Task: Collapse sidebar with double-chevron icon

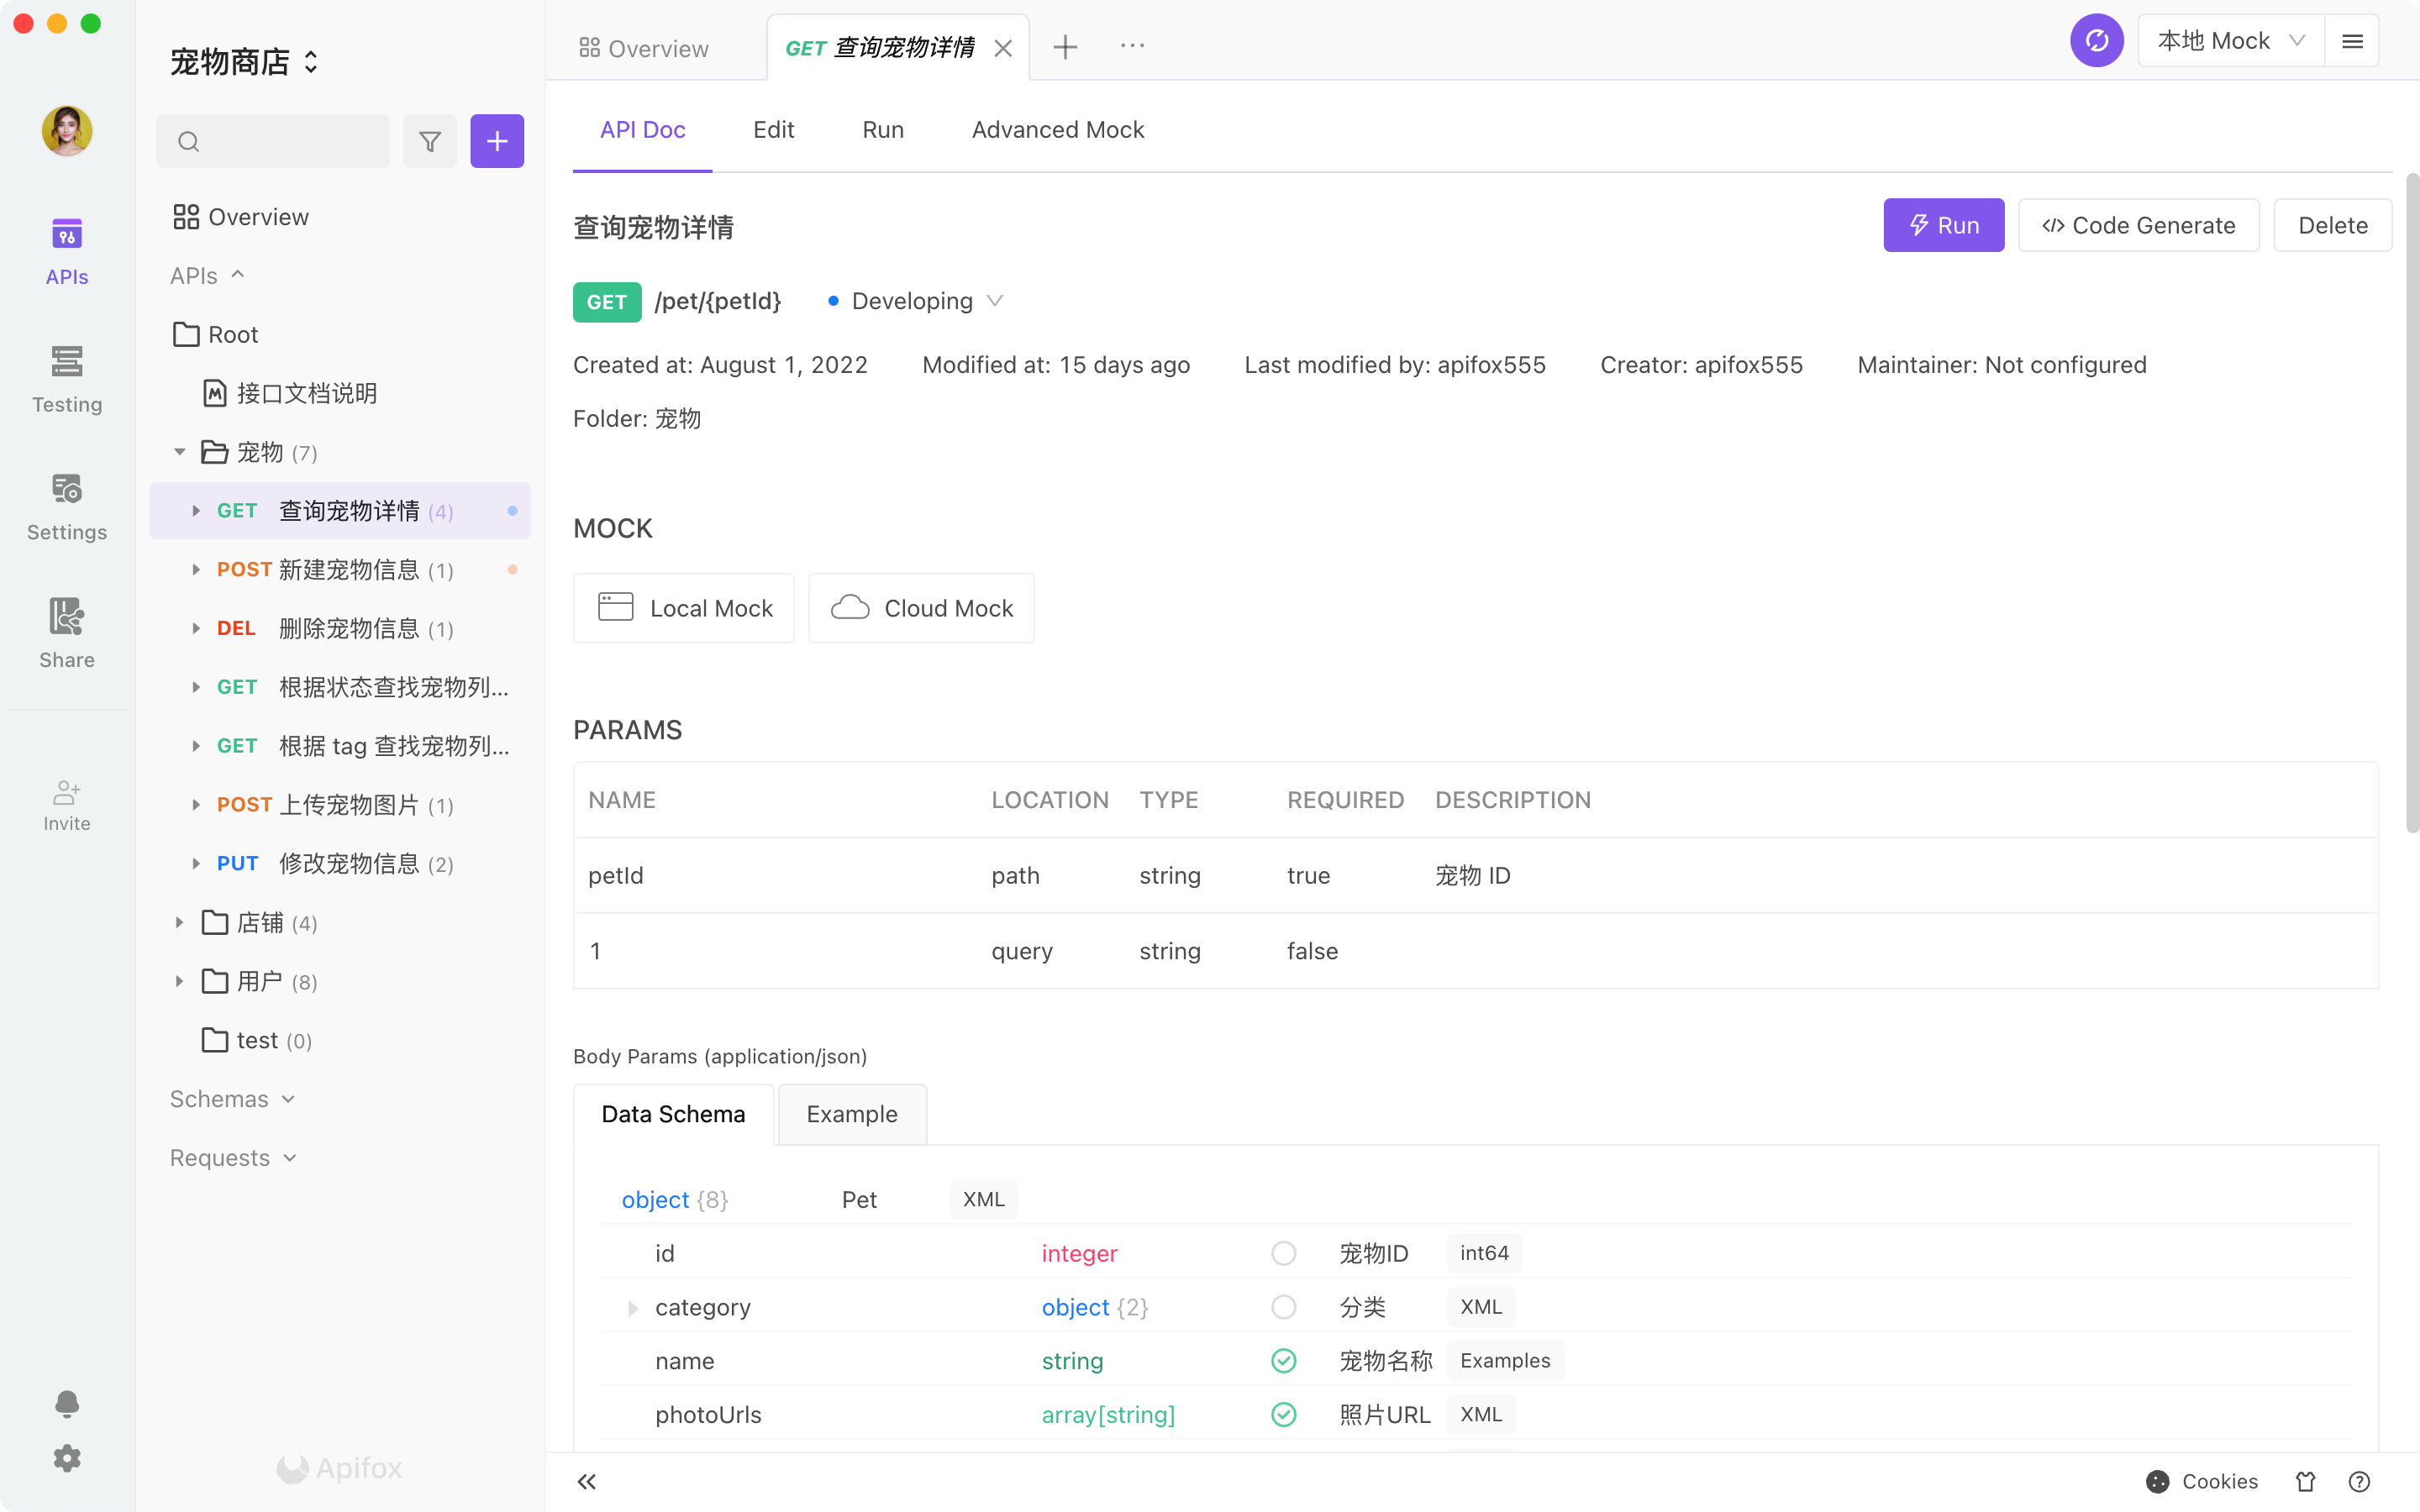Action: pyautogui.click(x=587, y=1481)
